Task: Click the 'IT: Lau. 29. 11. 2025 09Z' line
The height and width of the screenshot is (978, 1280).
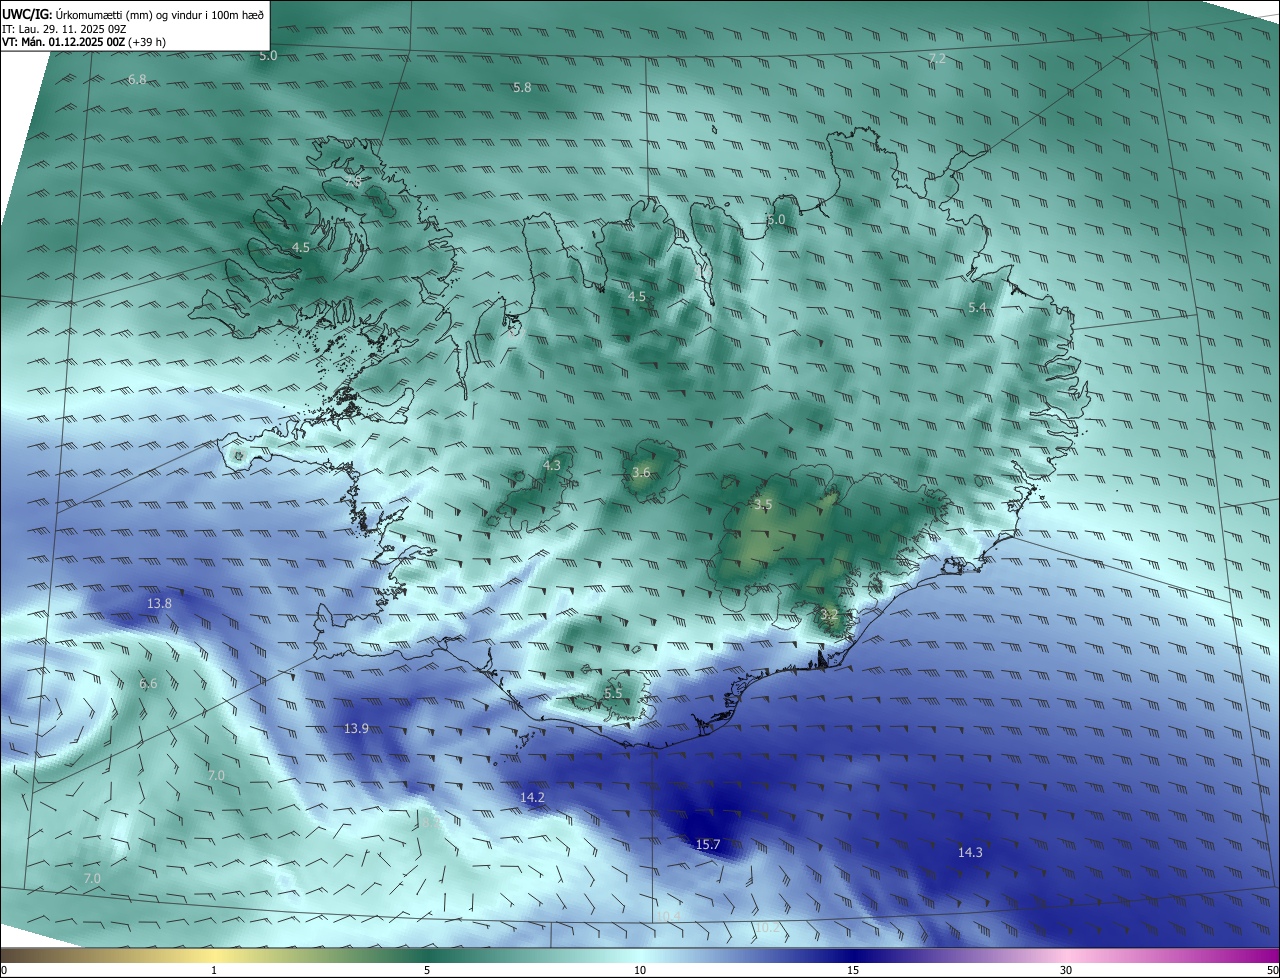Action: 64,28
